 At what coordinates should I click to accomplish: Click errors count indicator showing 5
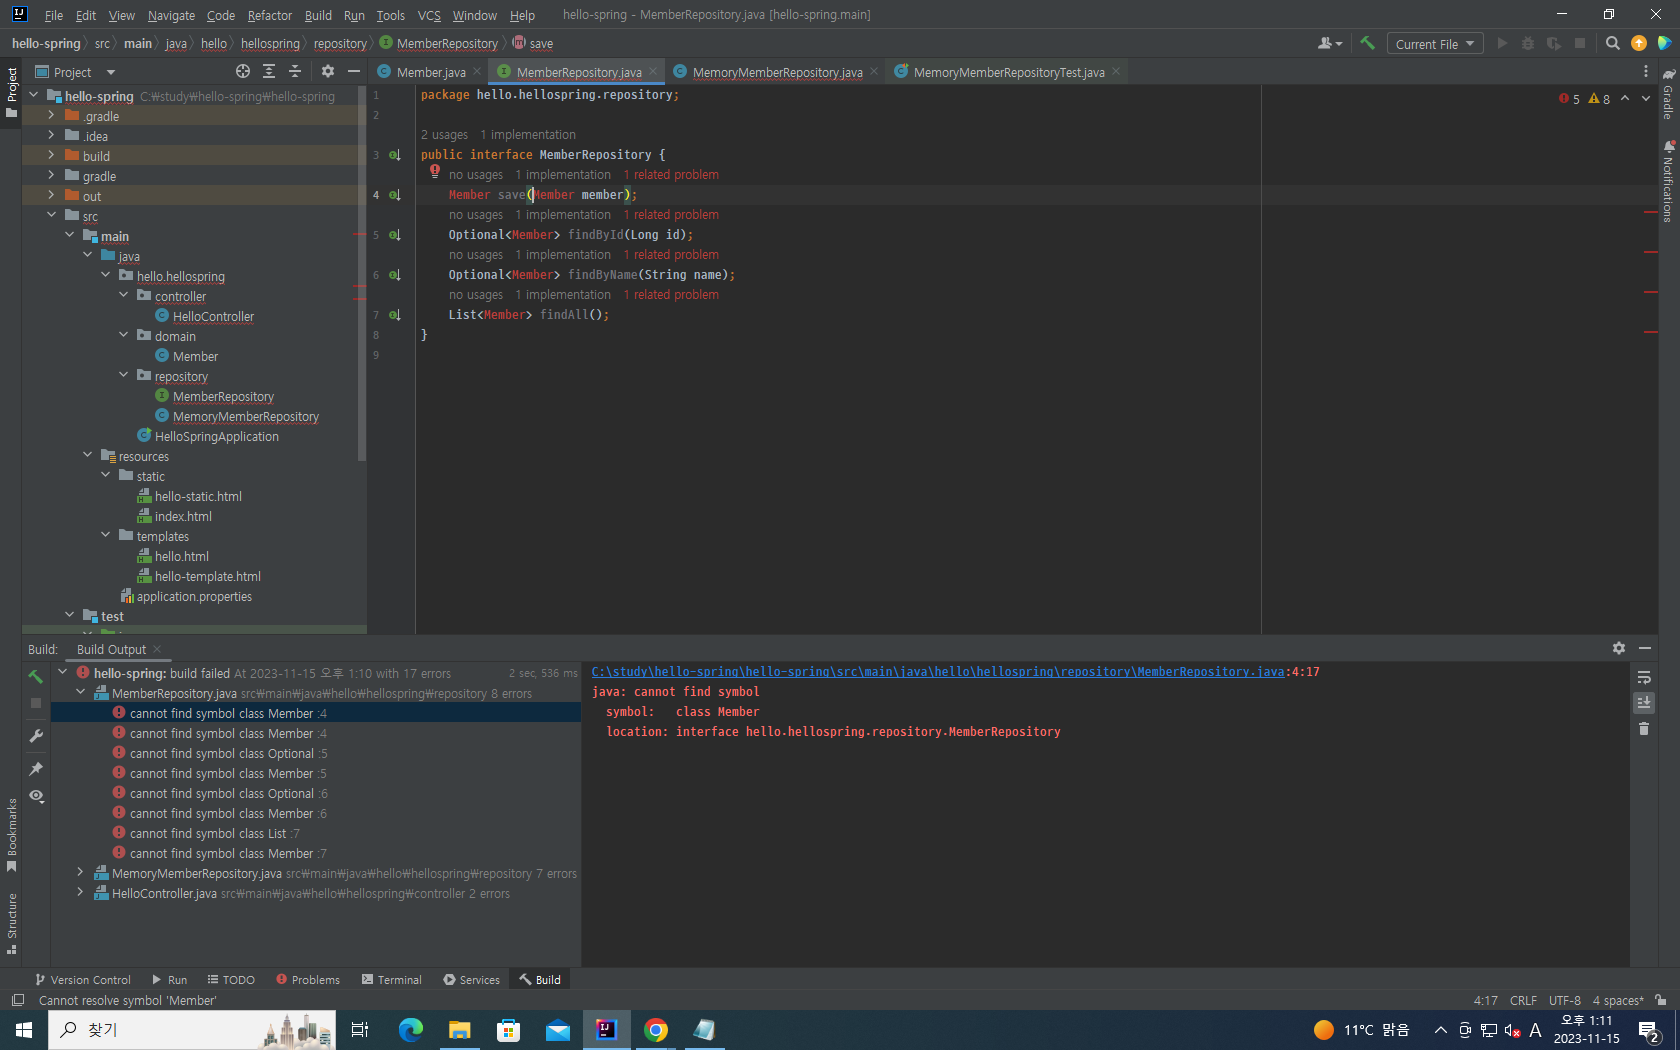(1569, 99)
